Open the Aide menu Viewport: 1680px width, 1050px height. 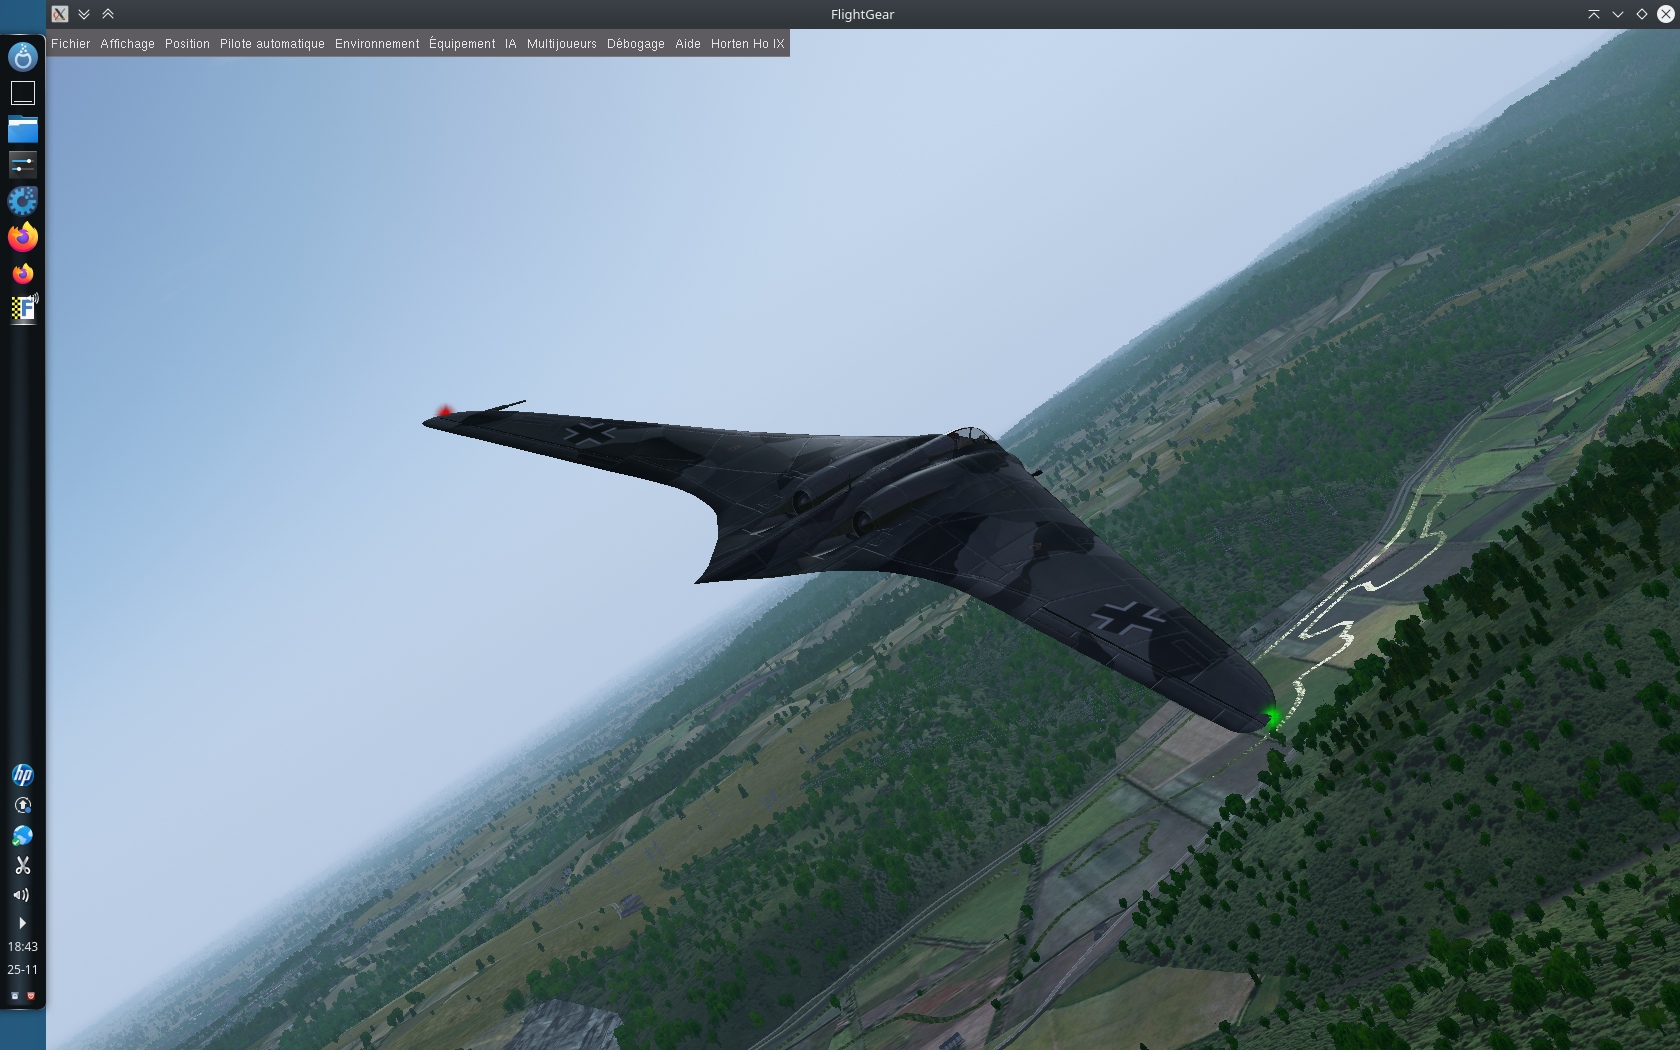tap(688, 44)
